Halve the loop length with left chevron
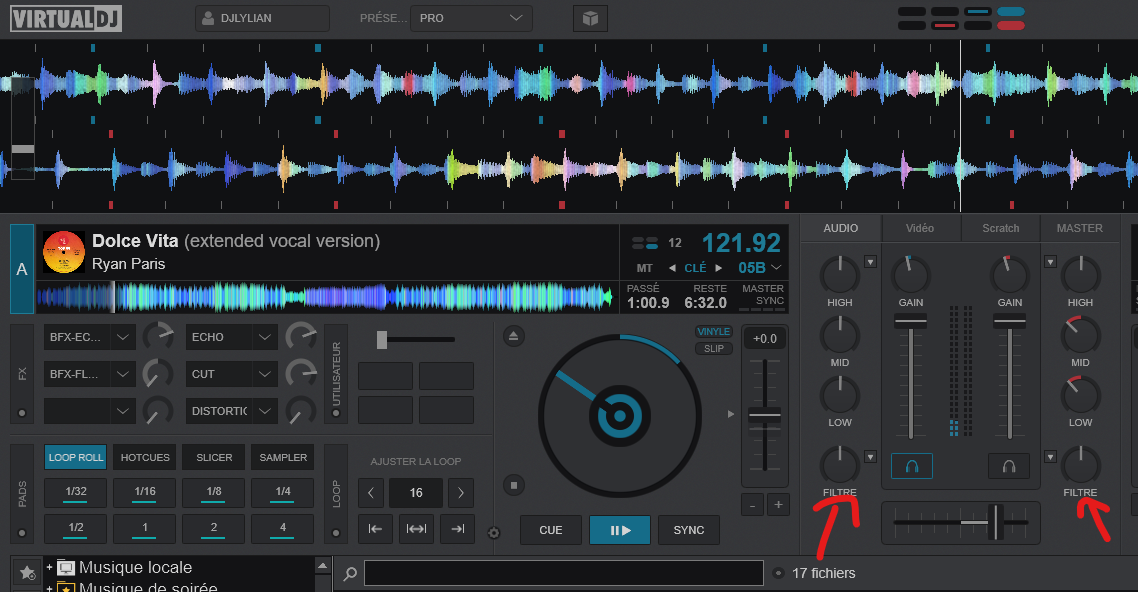 [371, 493]
